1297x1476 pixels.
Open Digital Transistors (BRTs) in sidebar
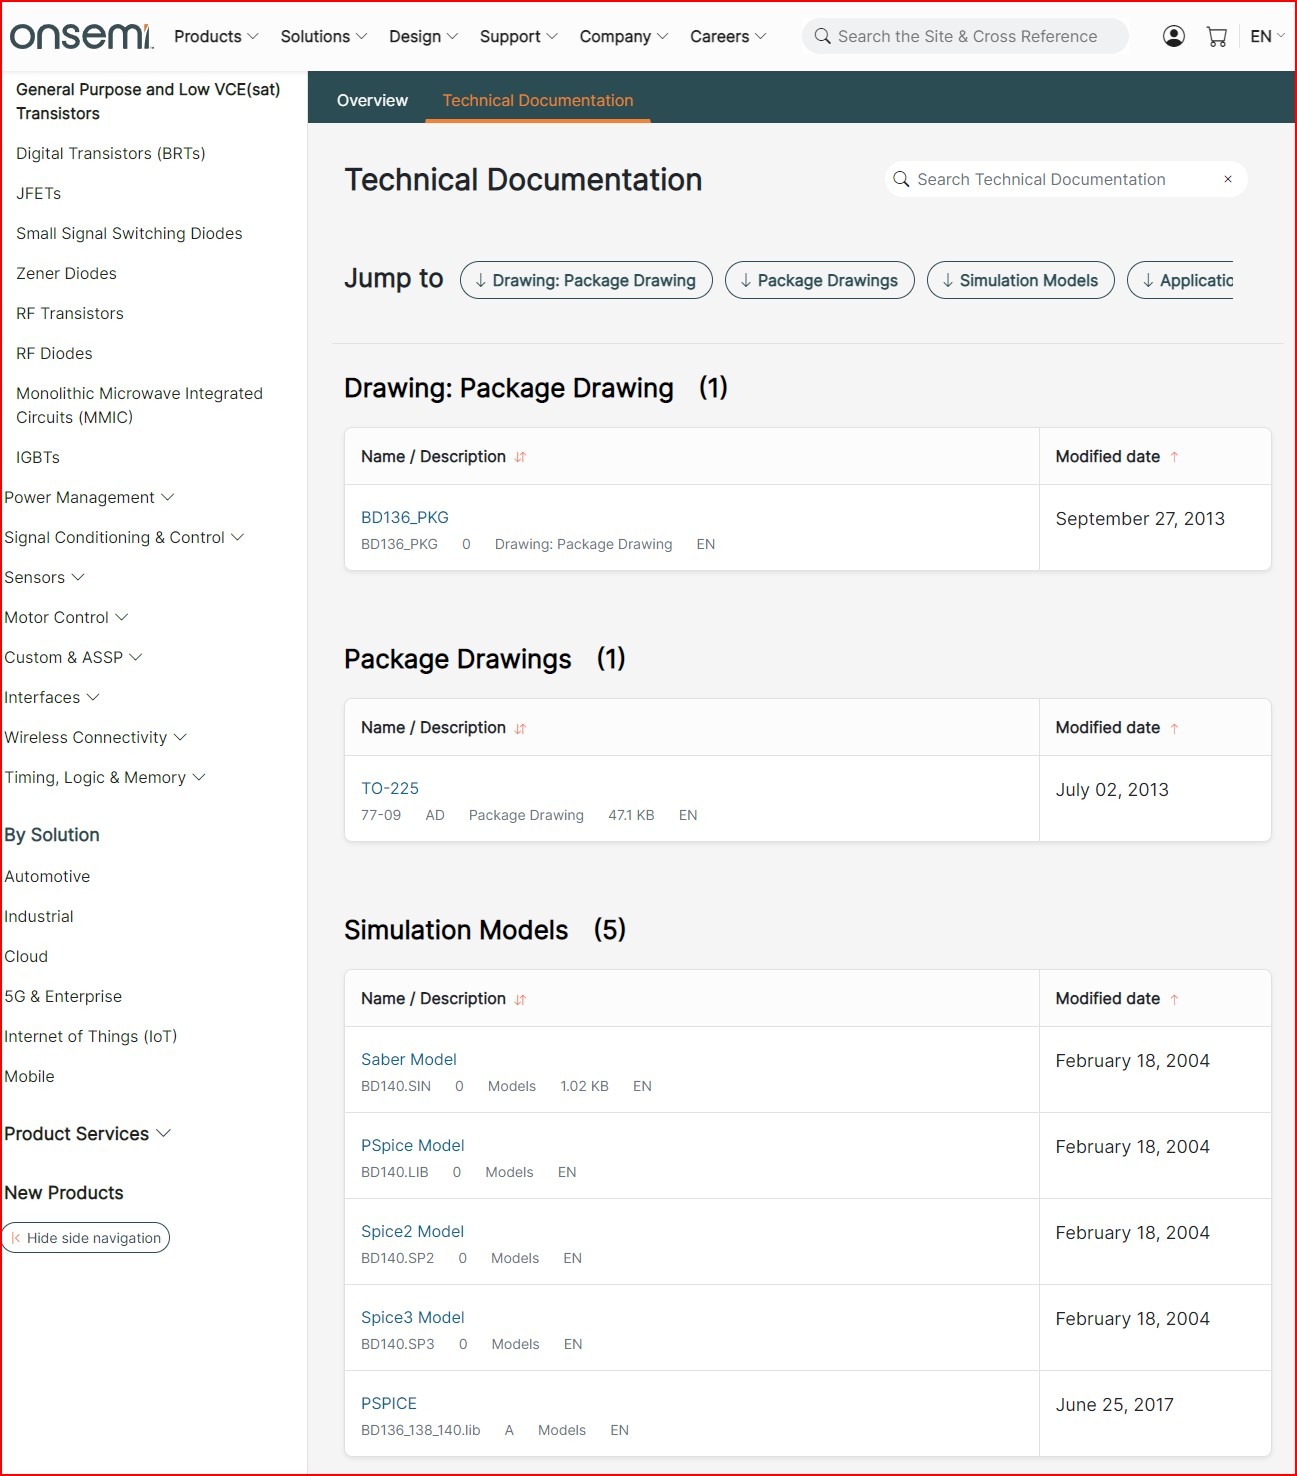[111, 153]
